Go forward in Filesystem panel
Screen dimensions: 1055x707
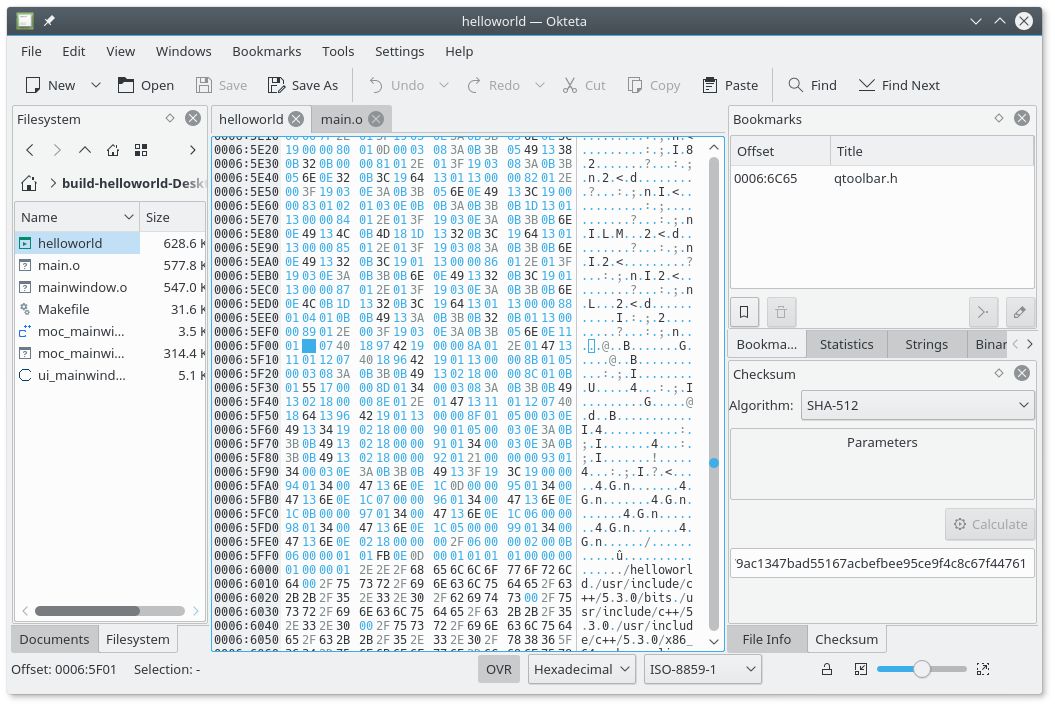pyautogui.click(x=57, y=150)
